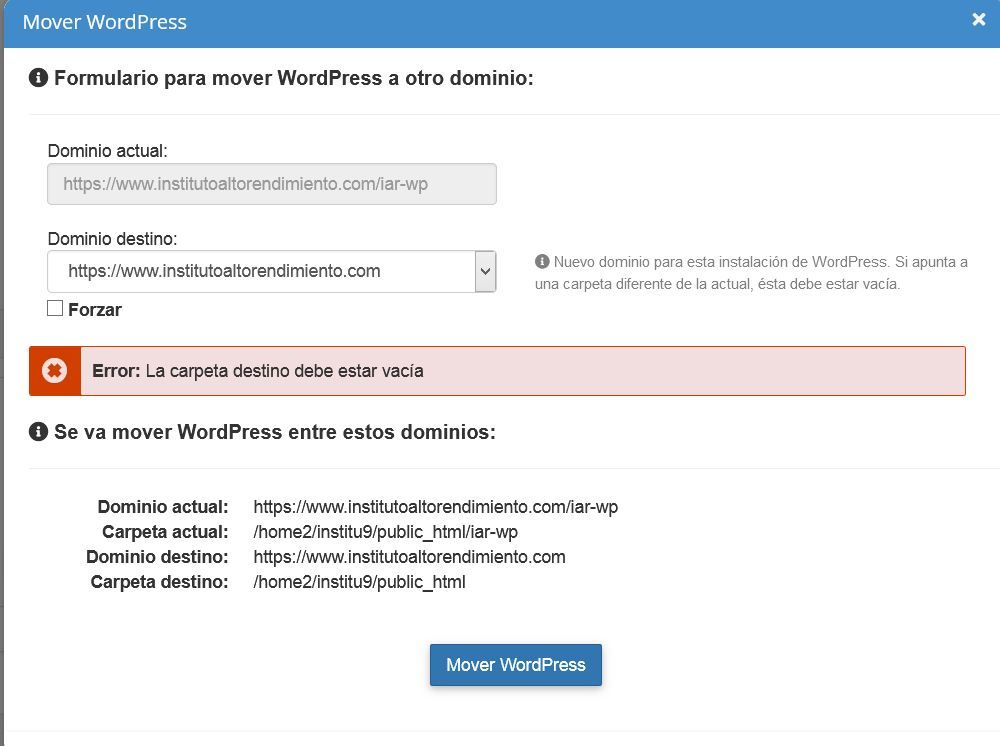Screen dimensions: 1000x746
Task: Click the Formulario para mover WordPress heading
Action: click(x=293, y=78)
